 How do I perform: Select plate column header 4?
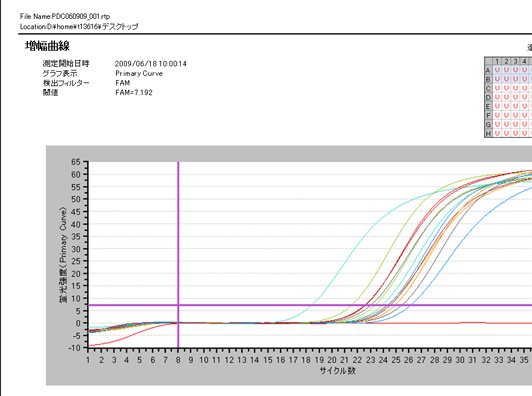(x=525, y=61)
